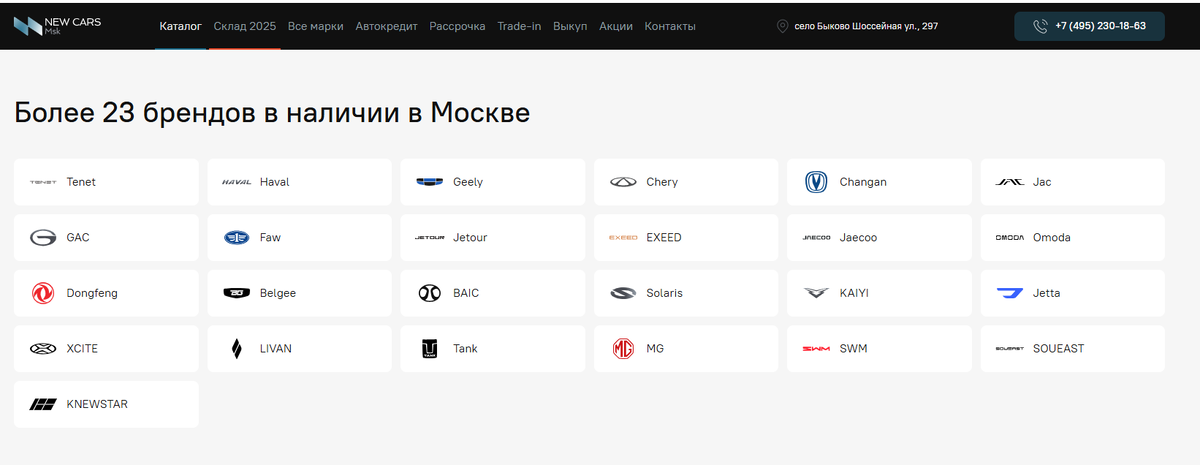Open the Solaris brand name link
The image size is (1200, 465).
pyautogui.click(x=665, y=293)
